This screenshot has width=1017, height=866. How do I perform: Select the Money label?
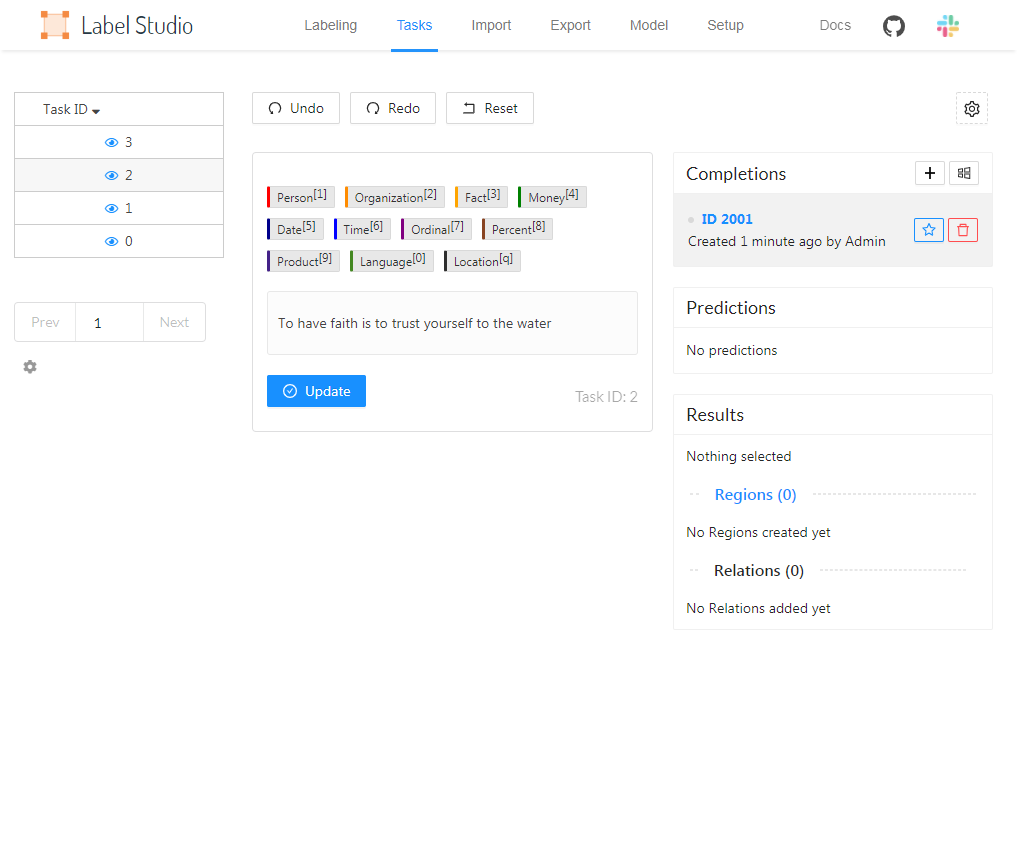(x=553, y=197)
